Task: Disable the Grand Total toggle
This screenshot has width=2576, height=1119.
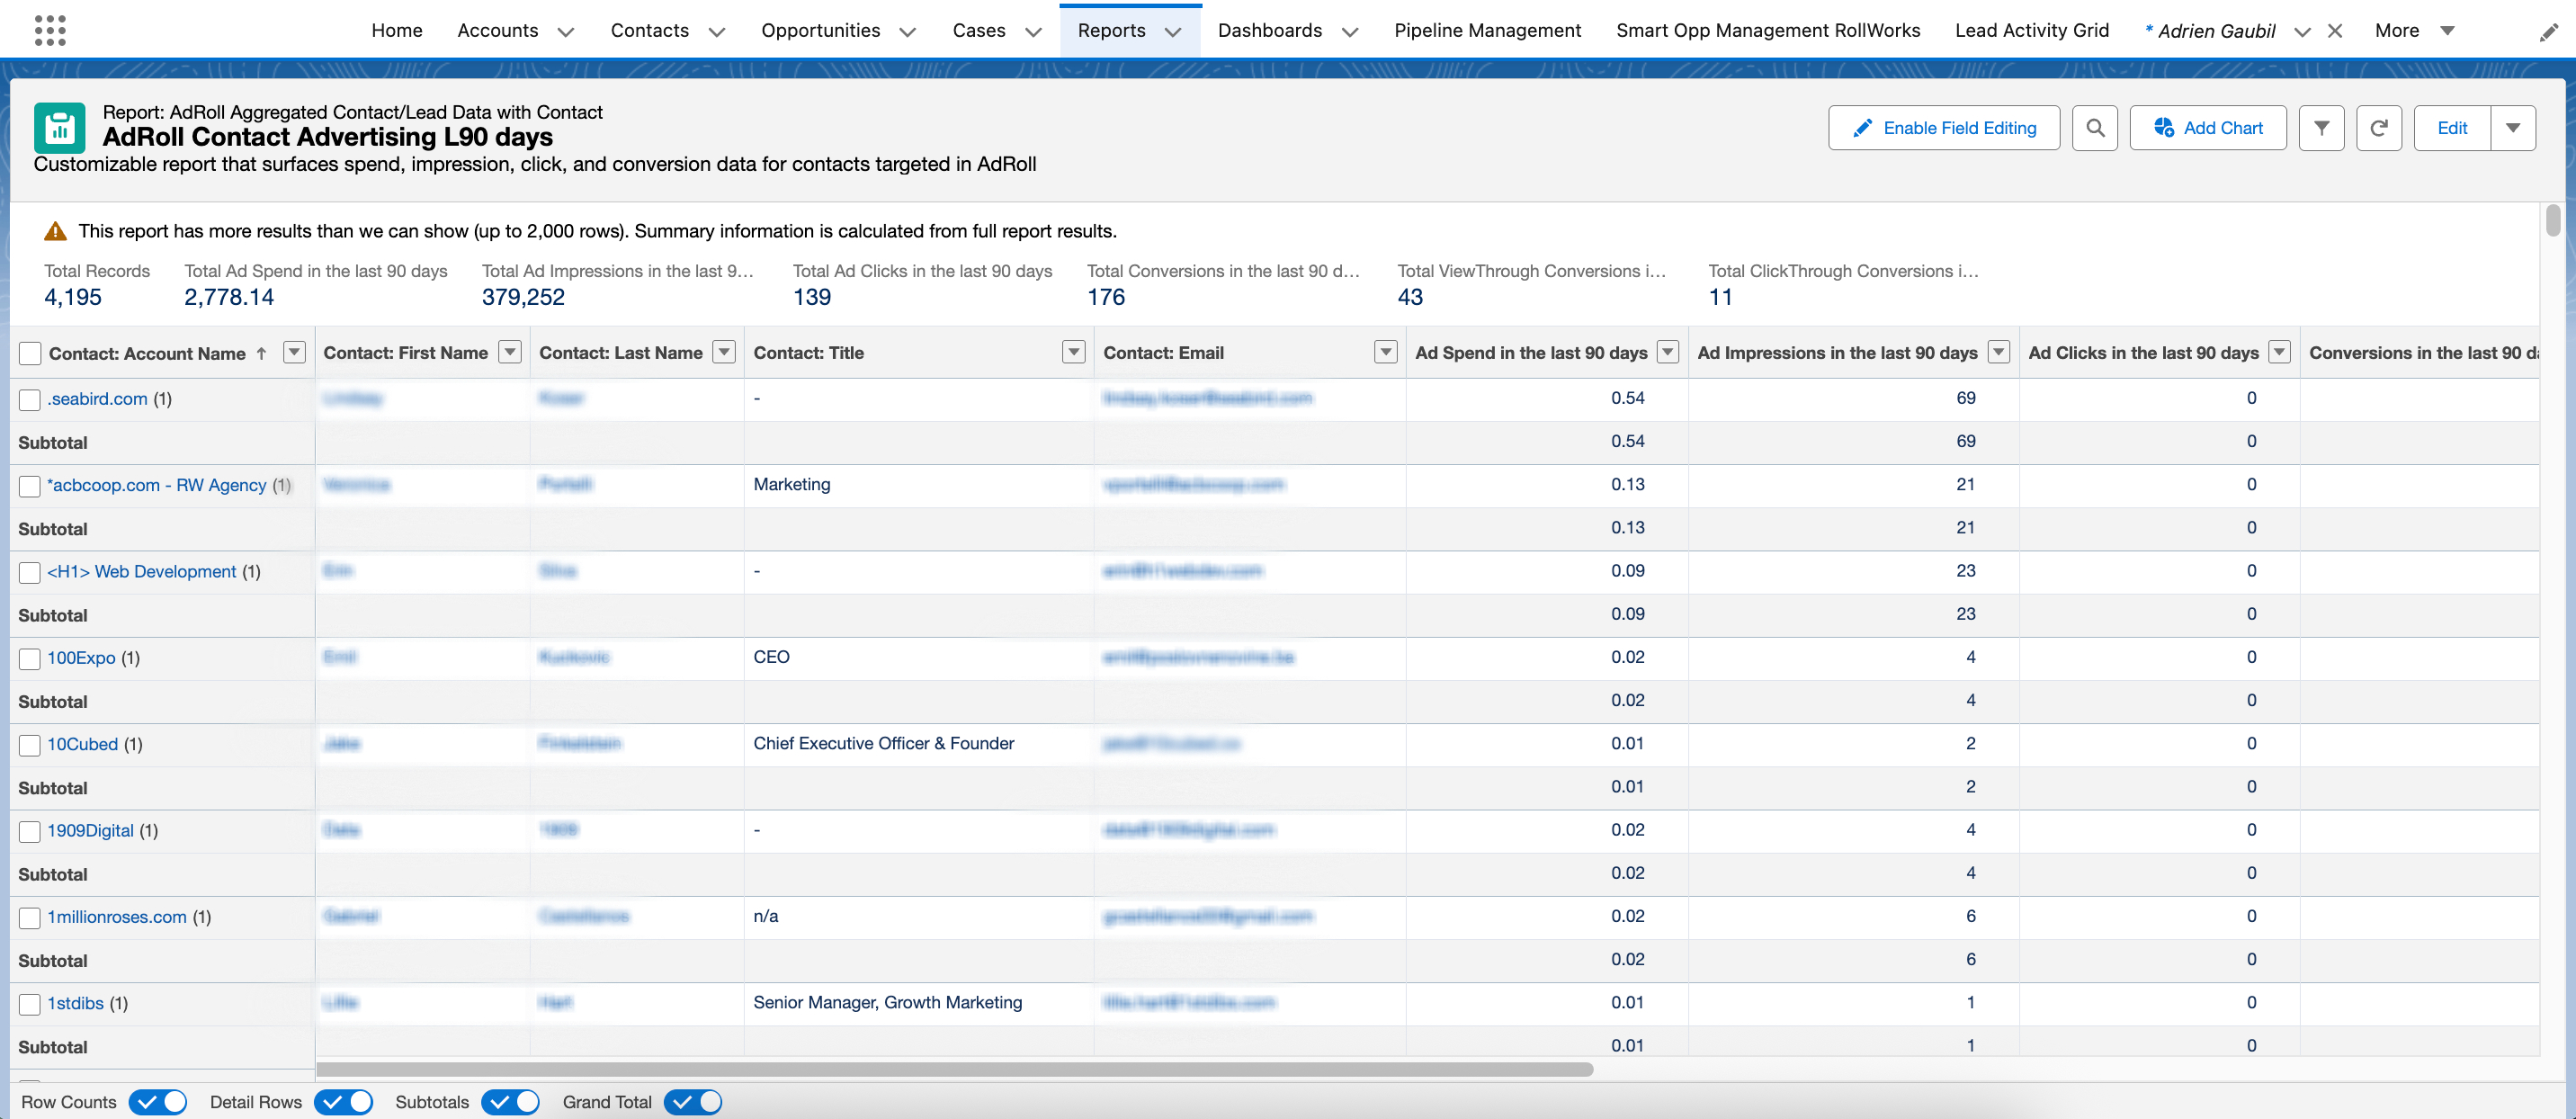Action: [x=693, y=1101]
